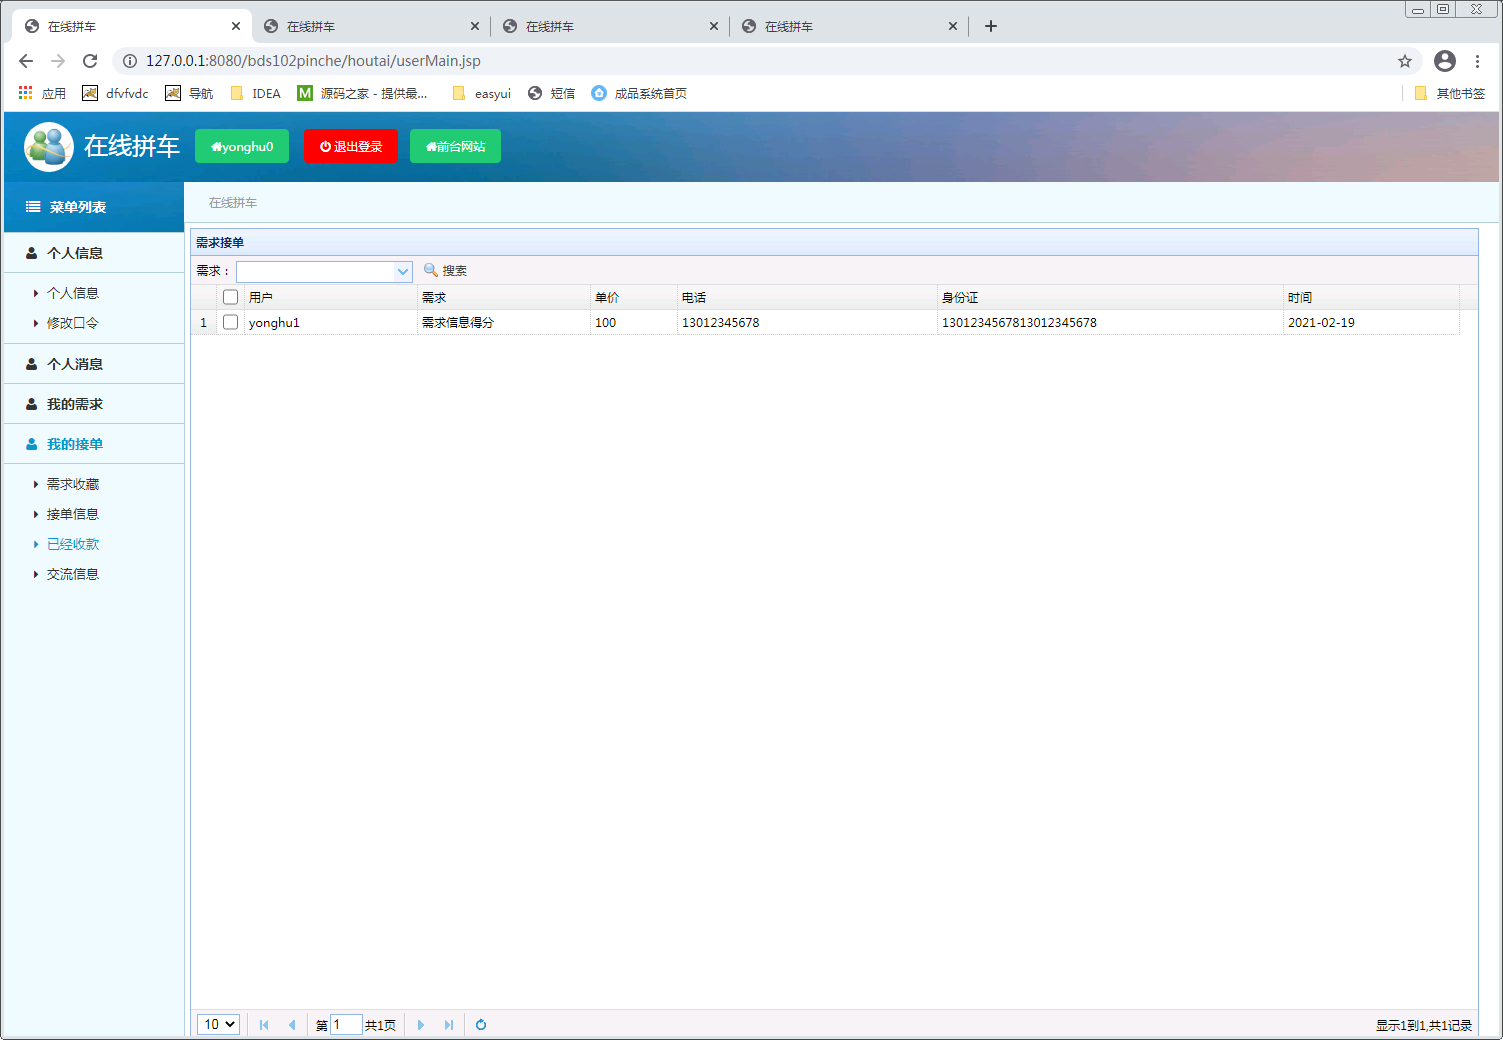Viewport: 1503px width, 1040px height.
Task: Switch to the fourth 在线拼车 browser tab
Action: [x=848, y=26]
